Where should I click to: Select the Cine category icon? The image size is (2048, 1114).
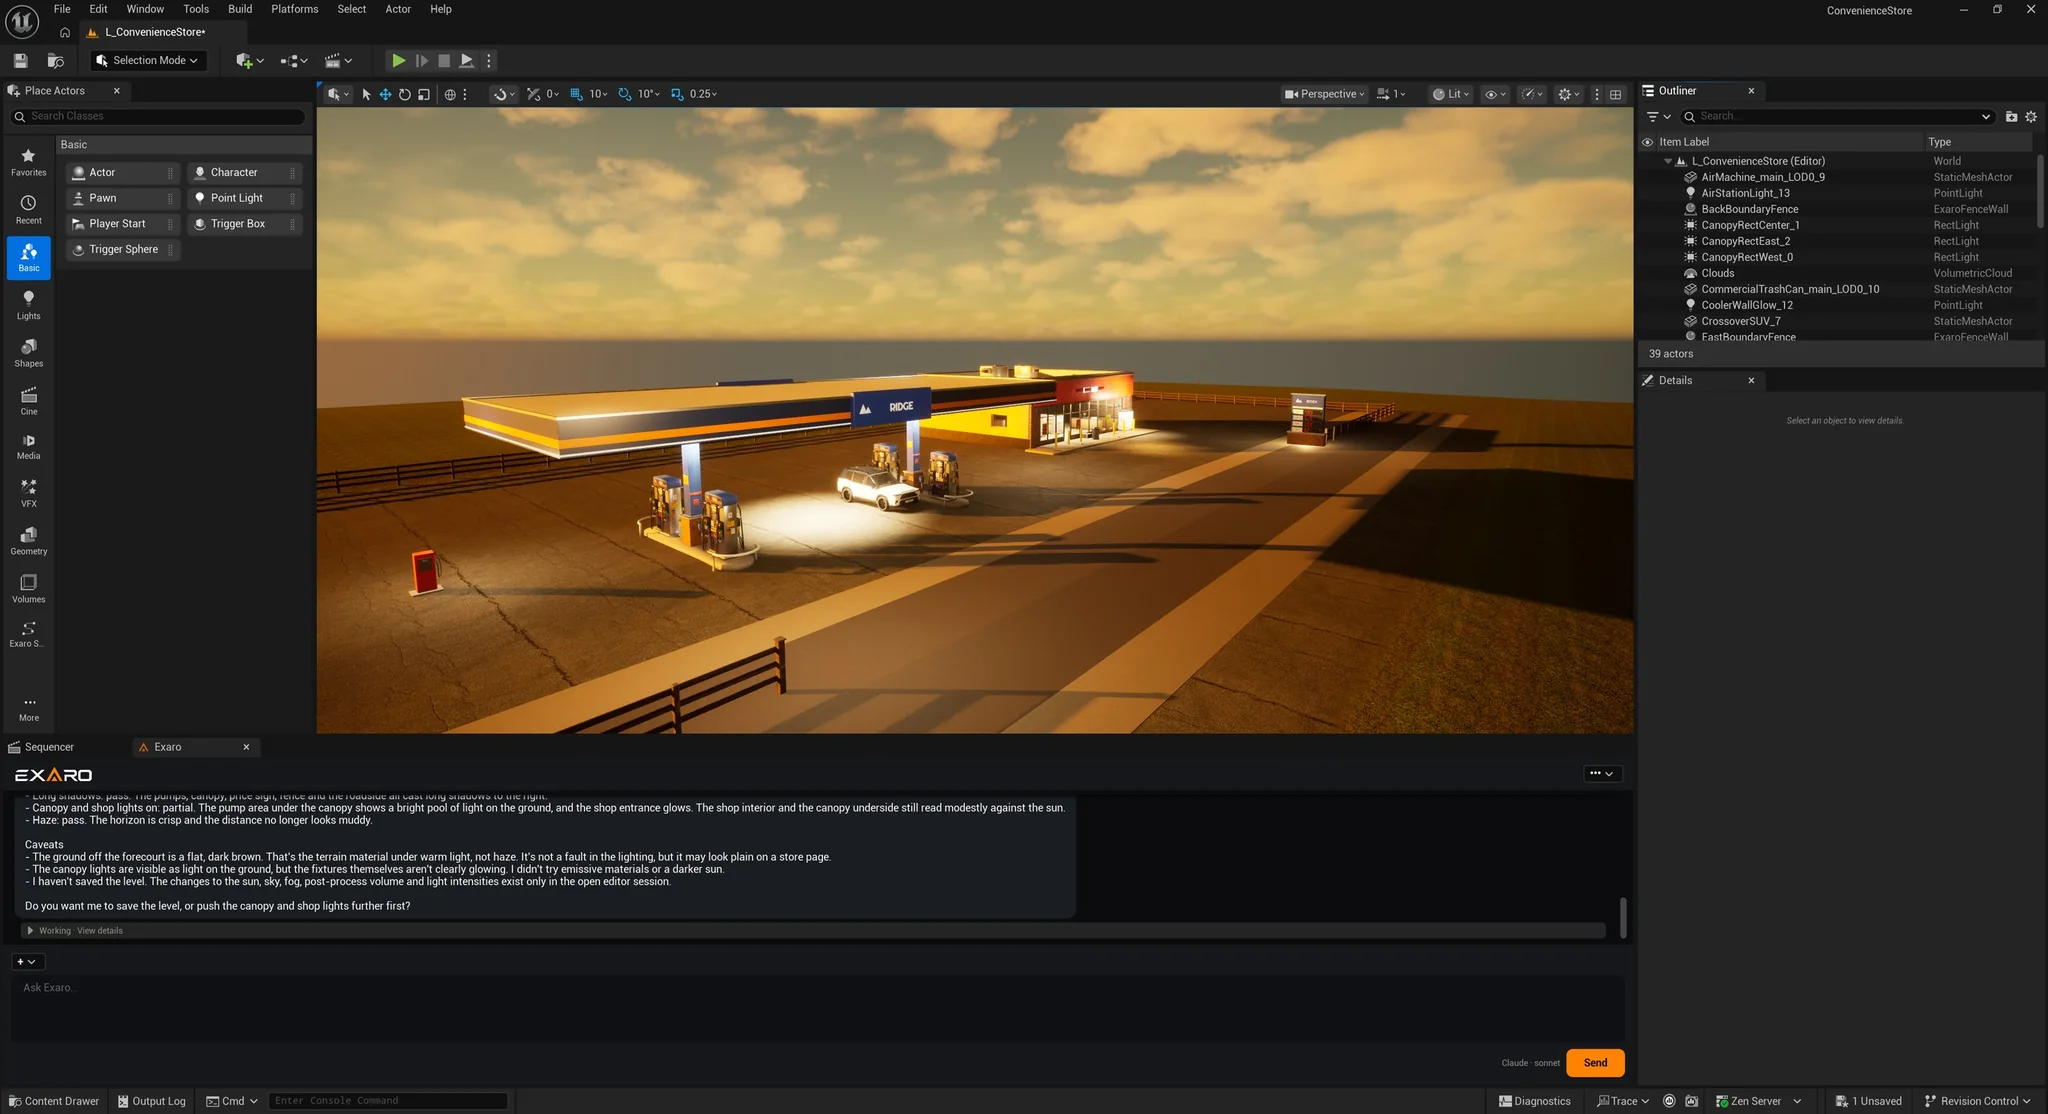(x=28, y=401)
